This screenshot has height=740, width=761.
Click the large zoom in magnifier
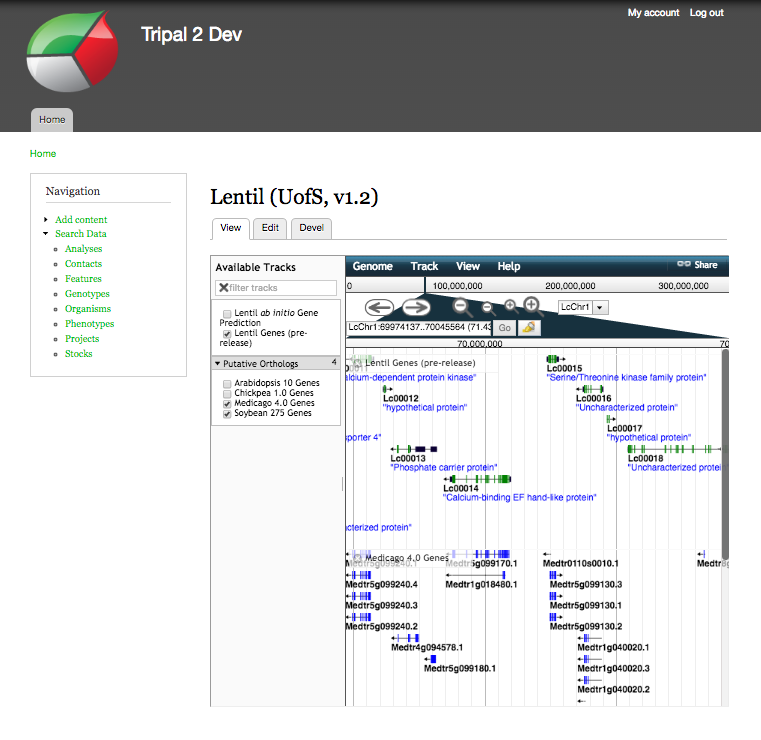click(x=532, y=306)
